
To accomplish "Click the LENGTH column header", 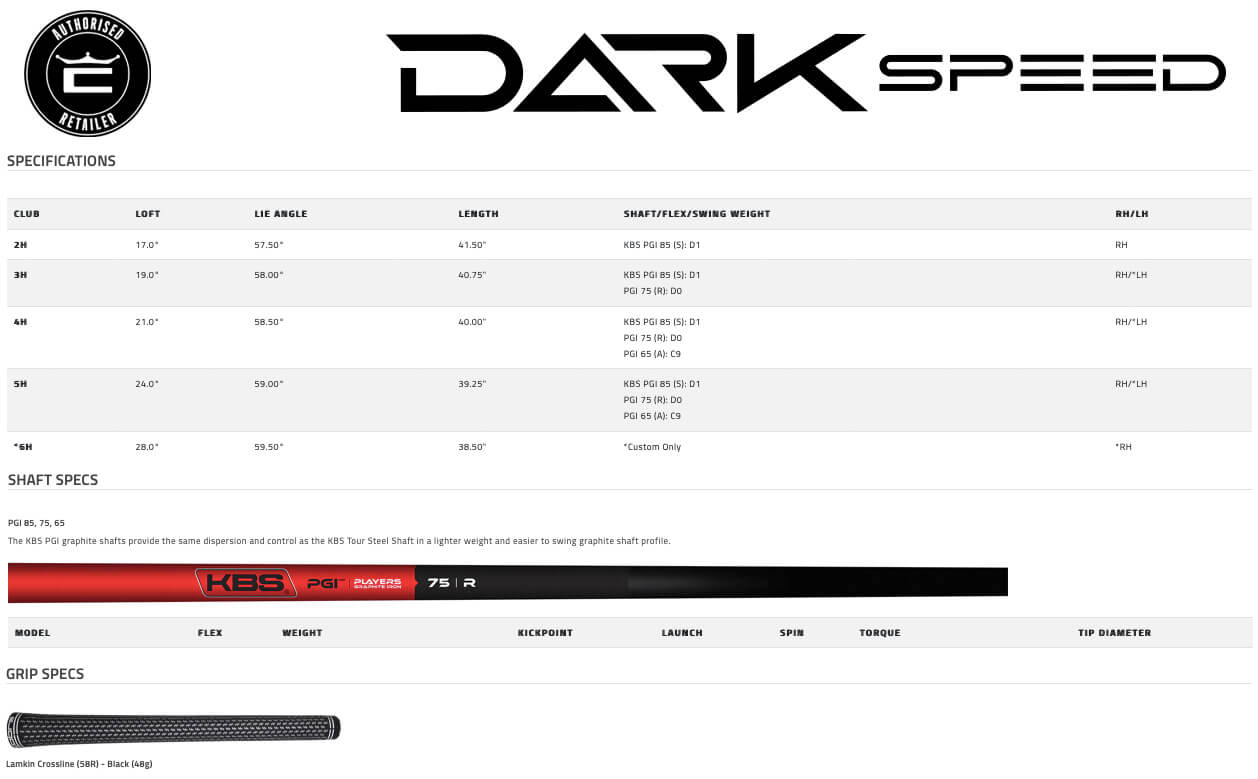I will coord(478,214).
